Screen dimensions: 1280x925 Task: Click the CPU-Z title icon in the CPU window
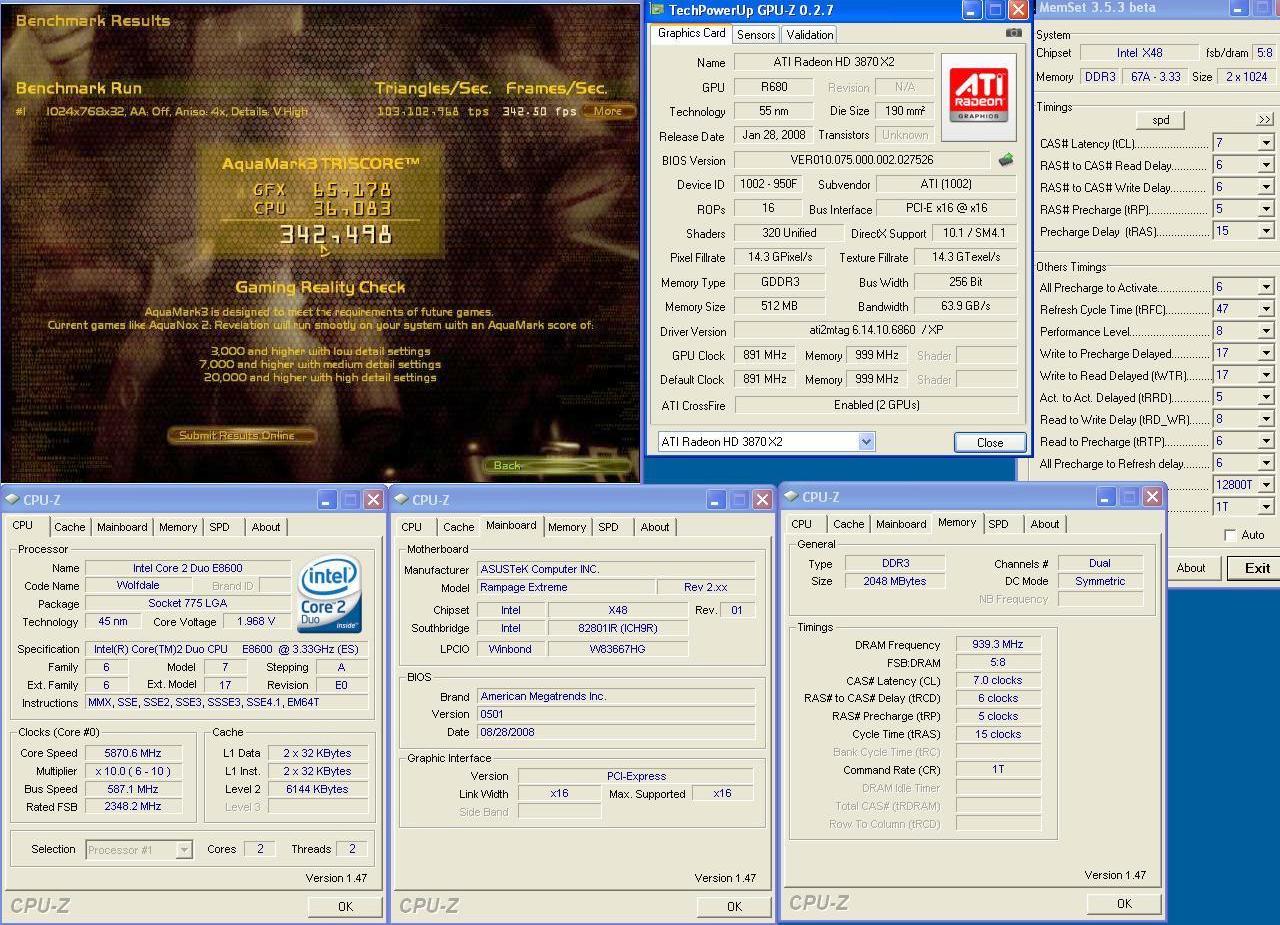pos(11,499)
